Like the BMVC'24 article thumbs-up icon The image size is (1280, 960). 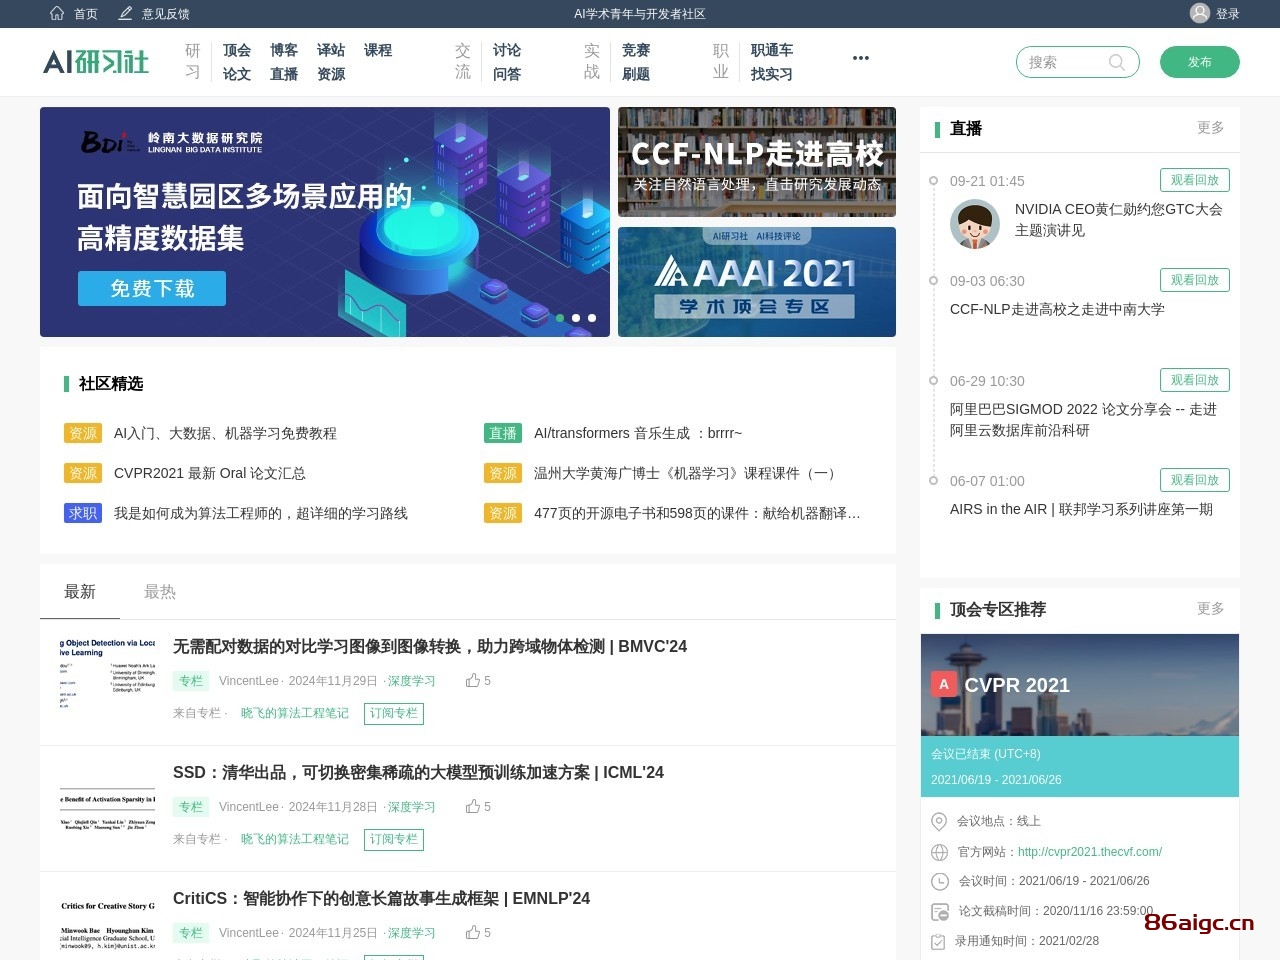[473, 680]
